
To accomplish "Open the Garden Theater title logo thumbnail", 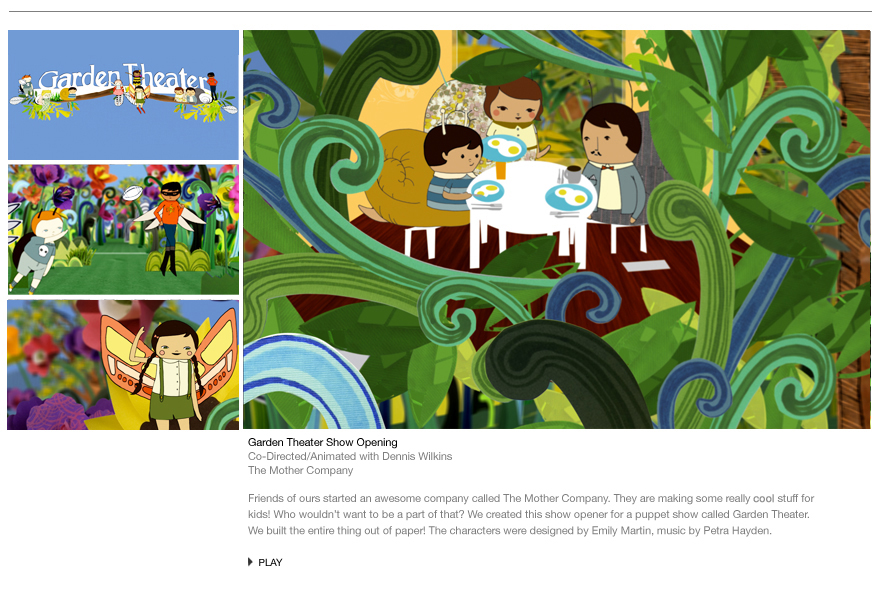I will click(x=124, y=95).
